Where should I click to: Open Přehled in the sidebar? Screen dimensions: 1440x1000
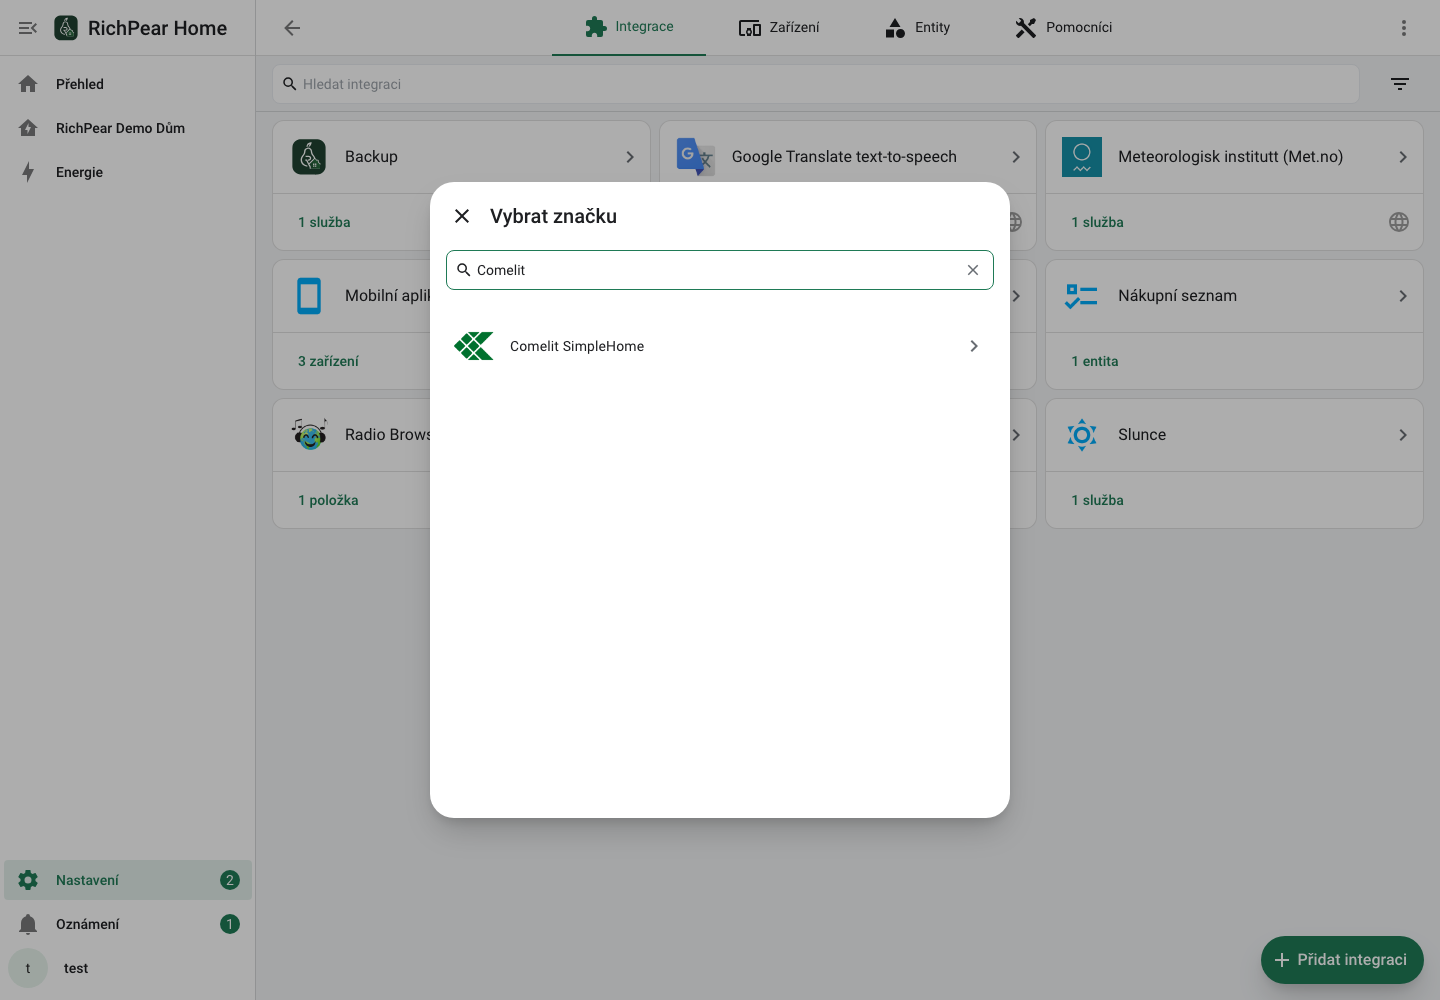(x=128, y=84)
